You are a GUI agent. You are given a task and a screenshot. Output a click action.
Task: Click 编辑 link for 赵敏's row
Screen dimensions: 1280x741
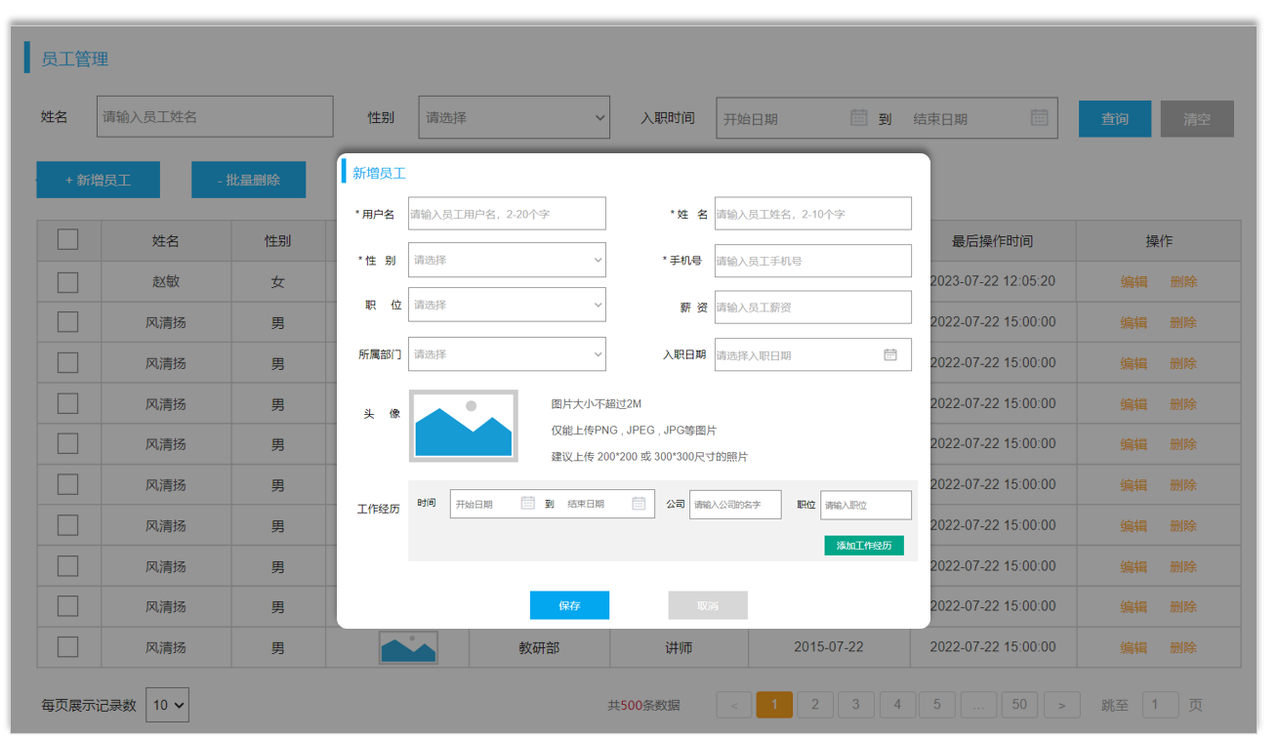coord(1134,282)
